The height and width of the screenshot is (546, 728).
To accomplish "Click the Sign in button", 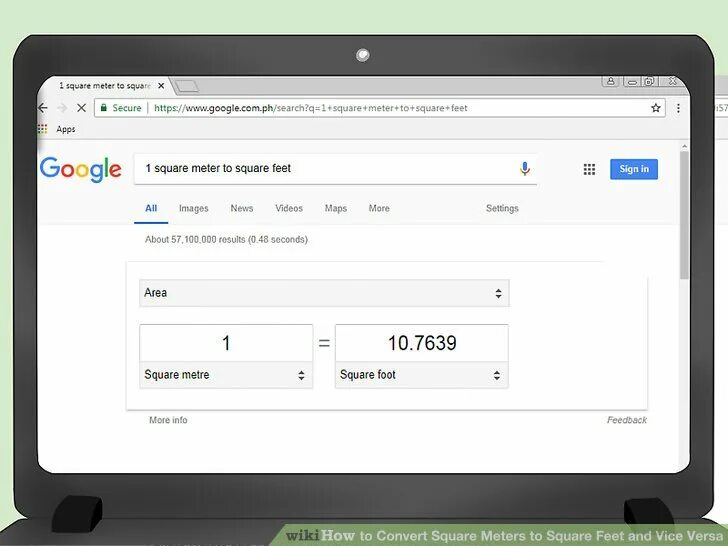I will click(634, 169).
